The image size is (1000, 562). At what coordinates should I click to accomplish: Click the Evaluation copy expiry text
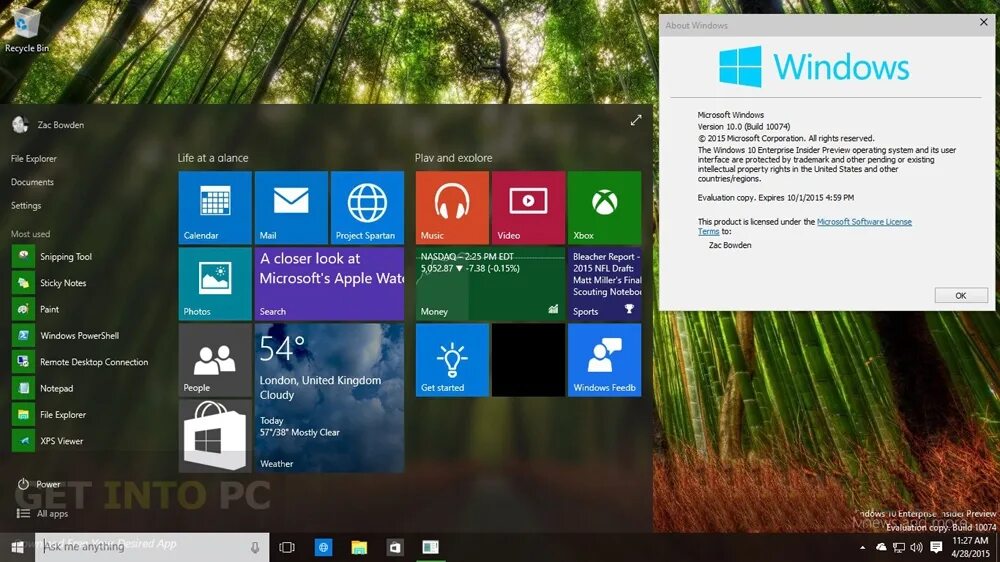776,198
